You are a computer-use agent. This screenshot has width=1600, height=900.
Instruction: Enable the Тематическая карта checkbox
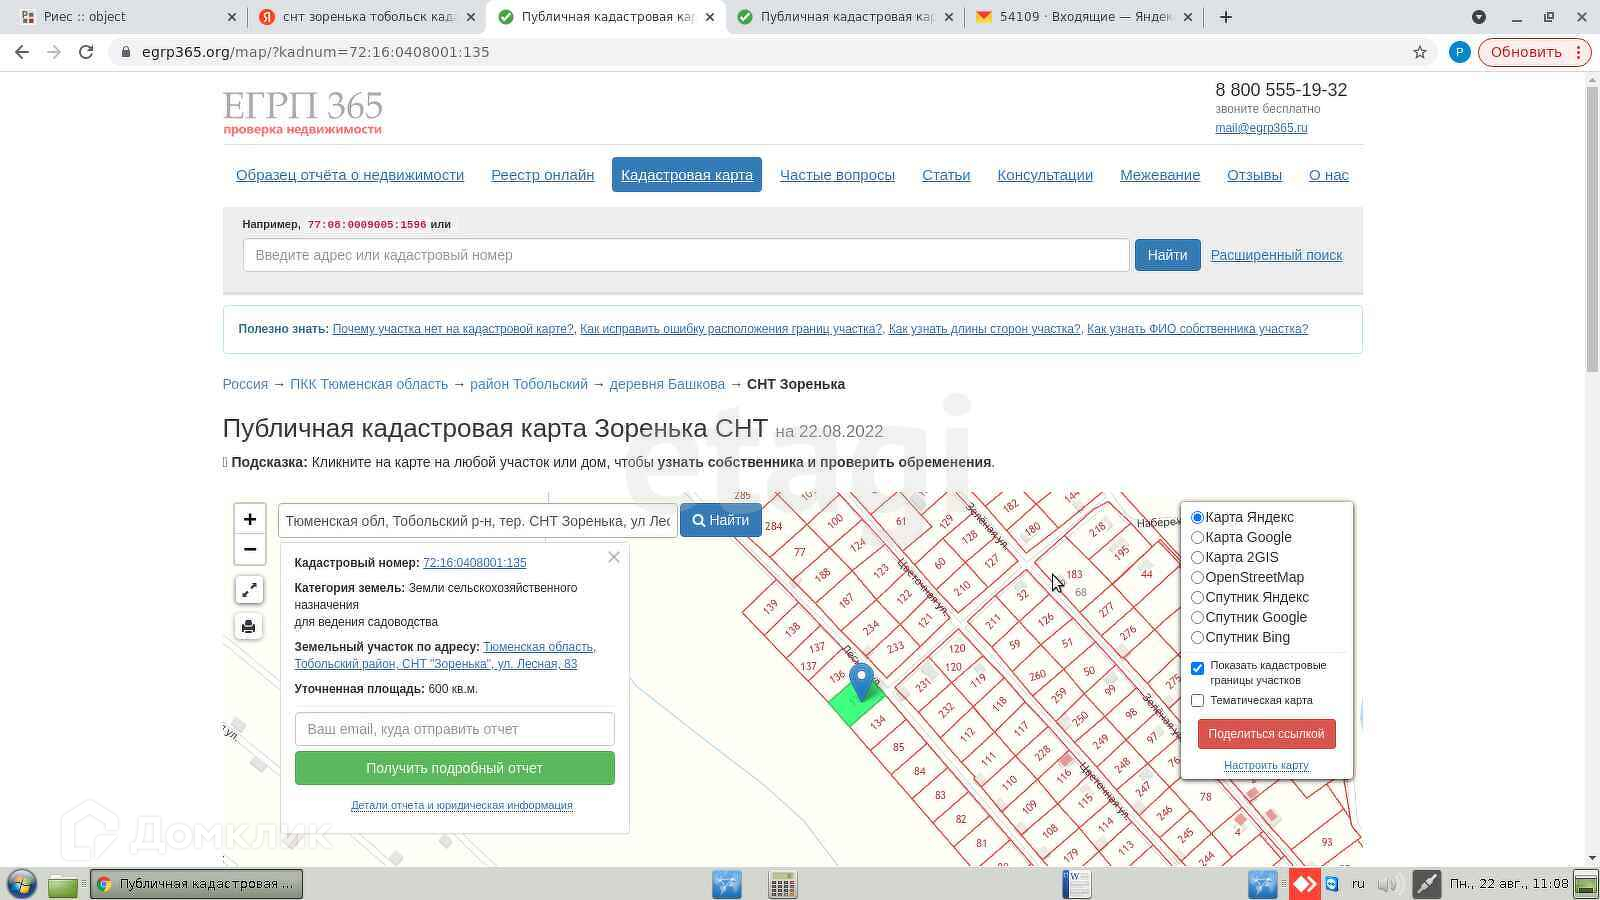[1197, 700]
